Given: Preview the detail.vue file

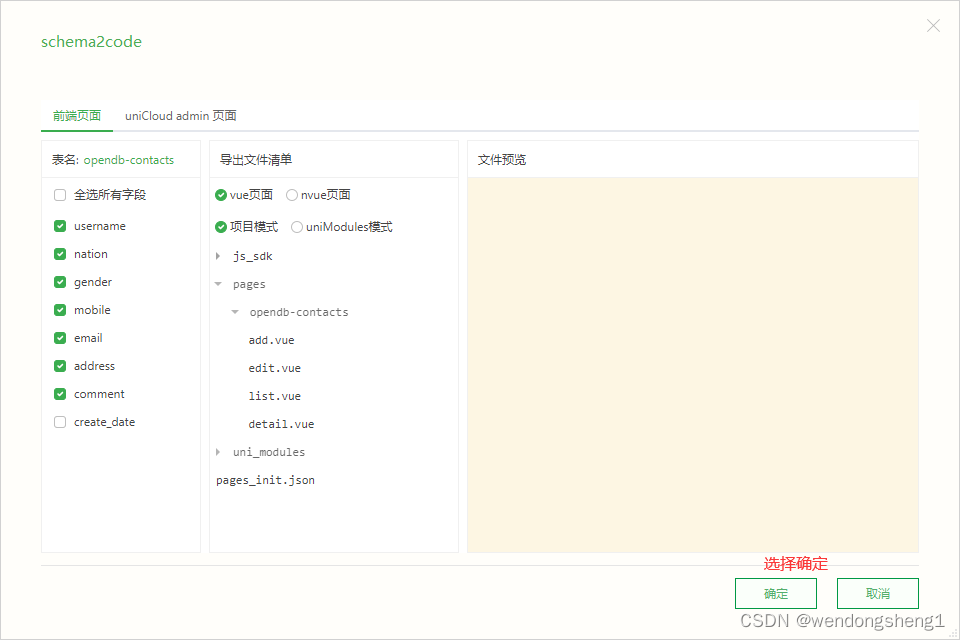Looking at the screenshot, I should (281, 424).
